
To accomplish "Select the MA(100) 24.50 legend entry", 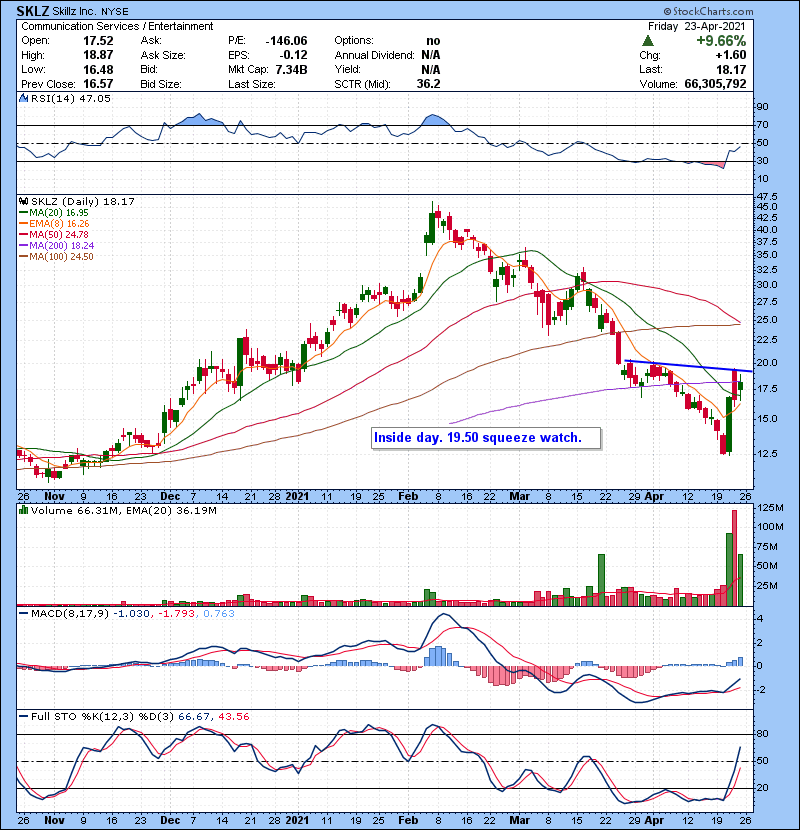I will coord(57,257).
